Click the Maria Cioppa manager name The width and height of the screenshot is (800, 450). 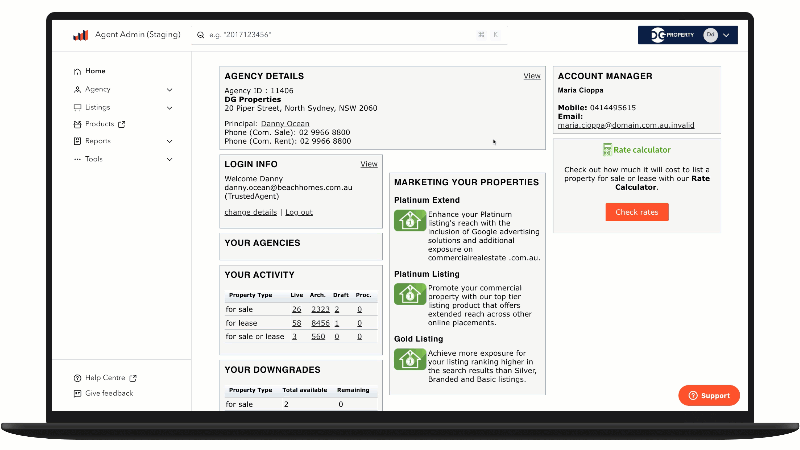580,90
